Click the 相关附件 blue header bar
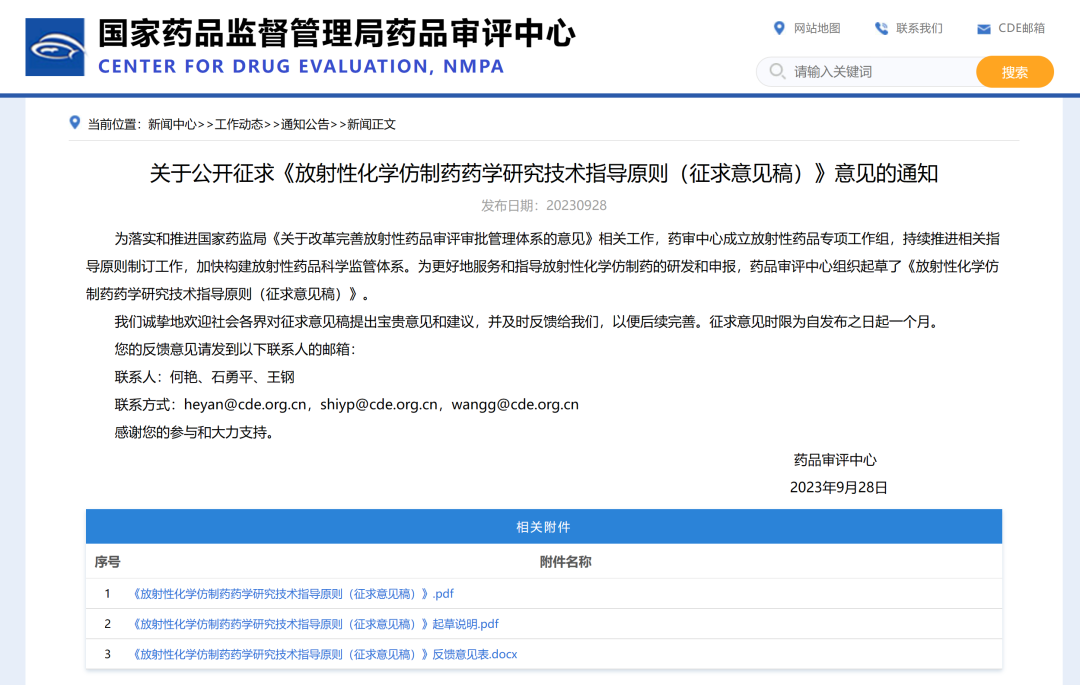The width and height of the screenshot is (1080, 685). click(543, 527)
